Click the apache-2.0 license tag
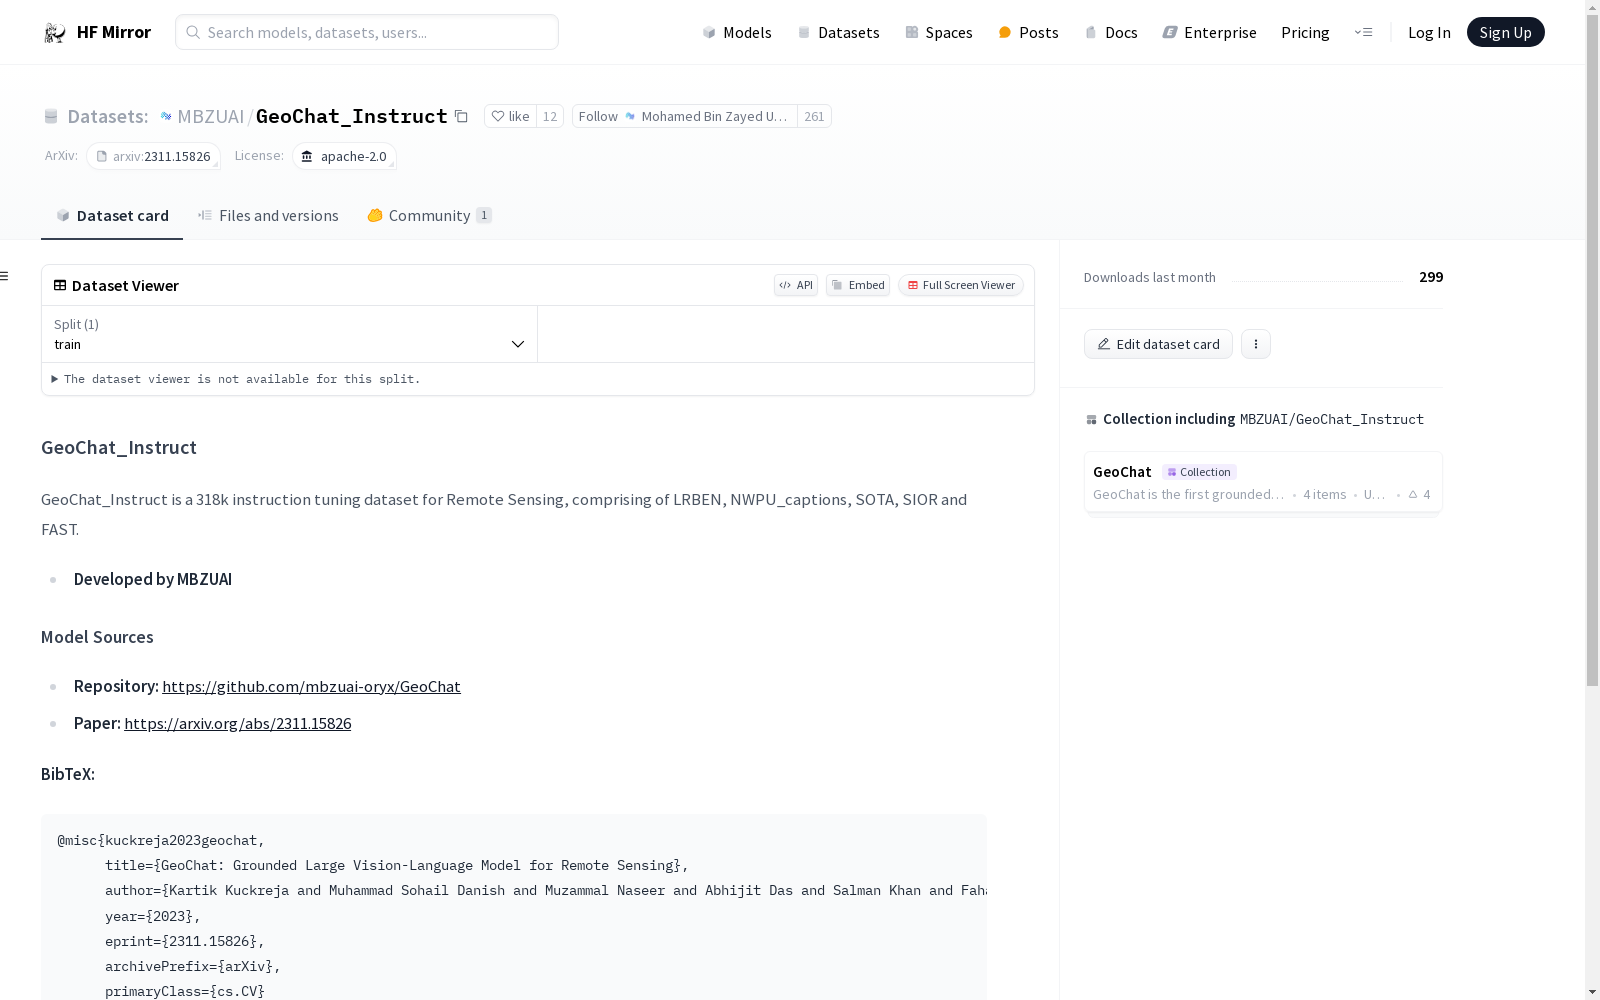The width and height of the screenshot is (1600, 1000). coord(344,156)
